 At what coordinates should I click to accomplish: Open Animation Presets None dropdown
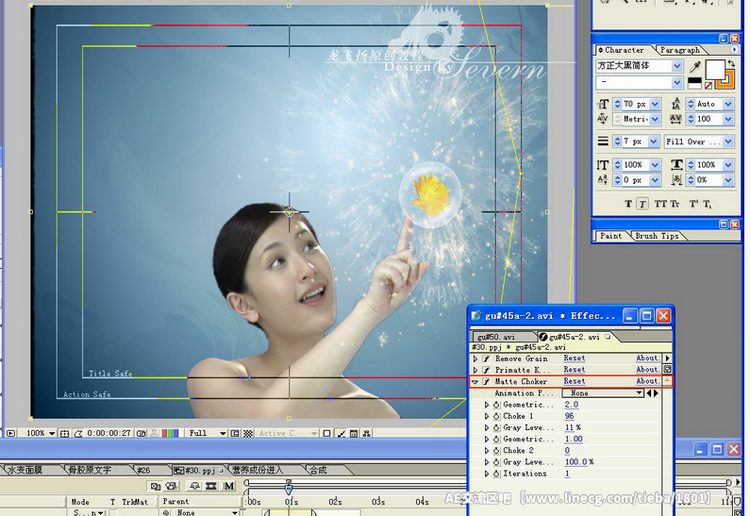603,393
